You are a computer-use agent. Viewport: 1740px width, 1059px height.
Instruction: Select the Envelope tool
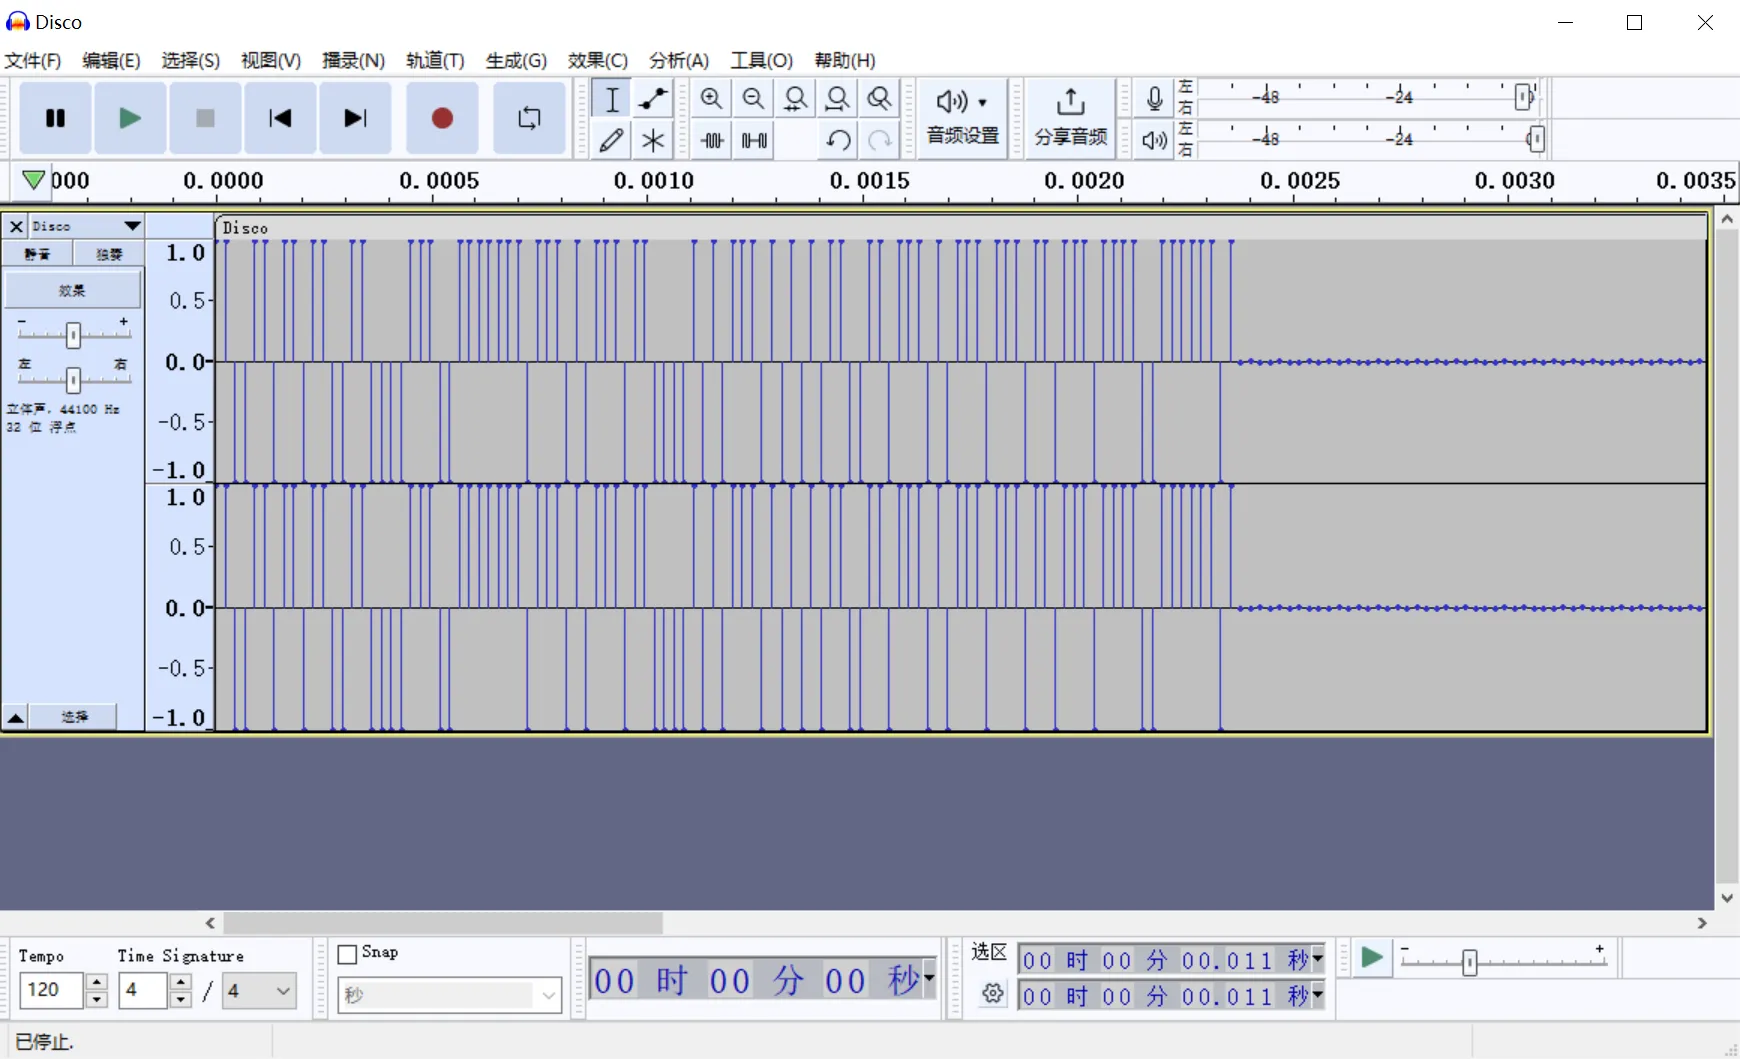pyautogui.click(x=653, y=99)
